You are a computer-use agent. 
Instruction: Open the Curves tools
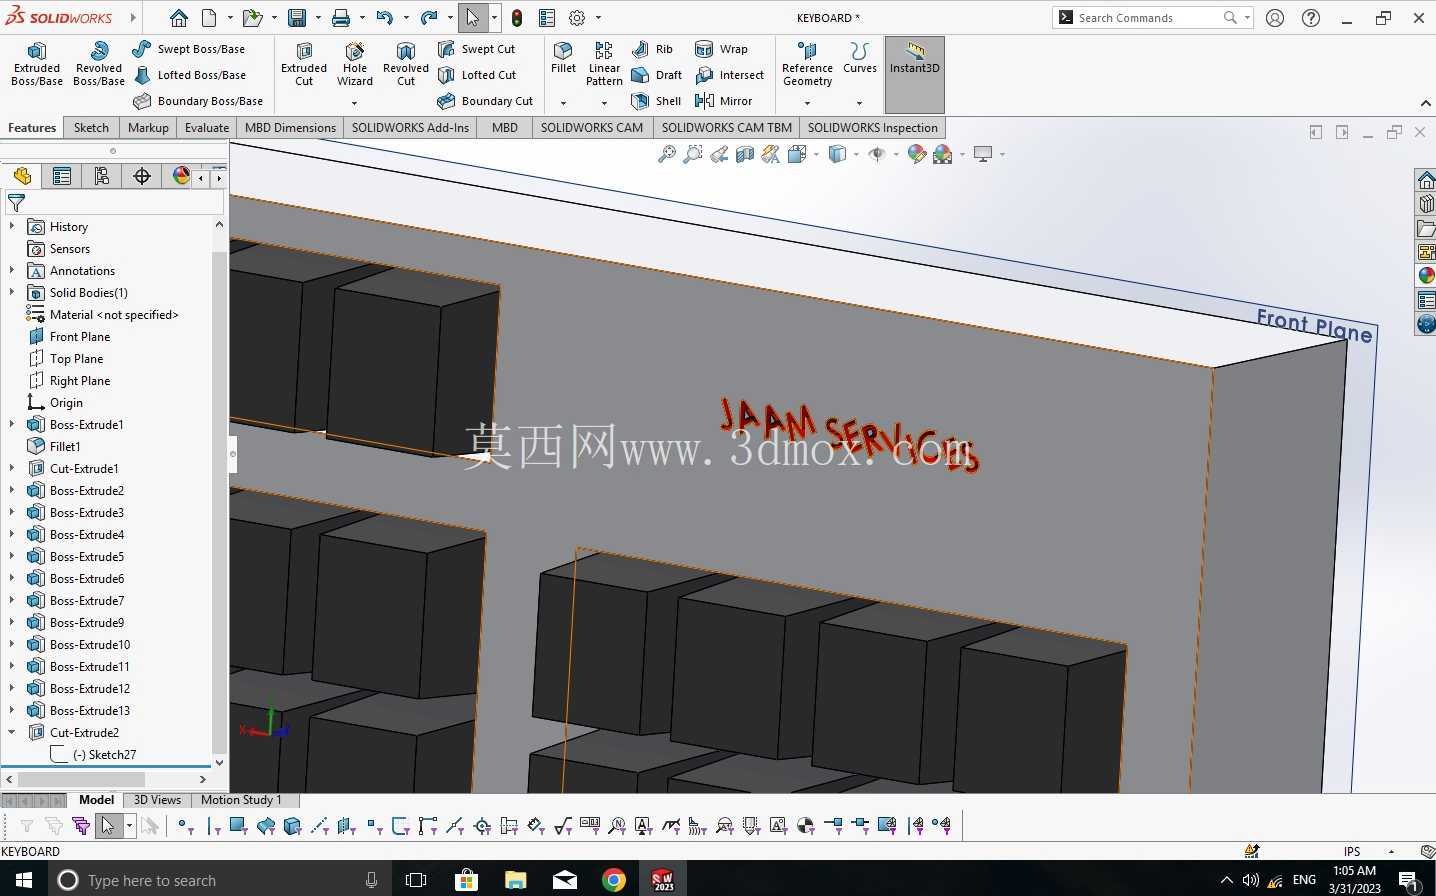coord(859,58)
